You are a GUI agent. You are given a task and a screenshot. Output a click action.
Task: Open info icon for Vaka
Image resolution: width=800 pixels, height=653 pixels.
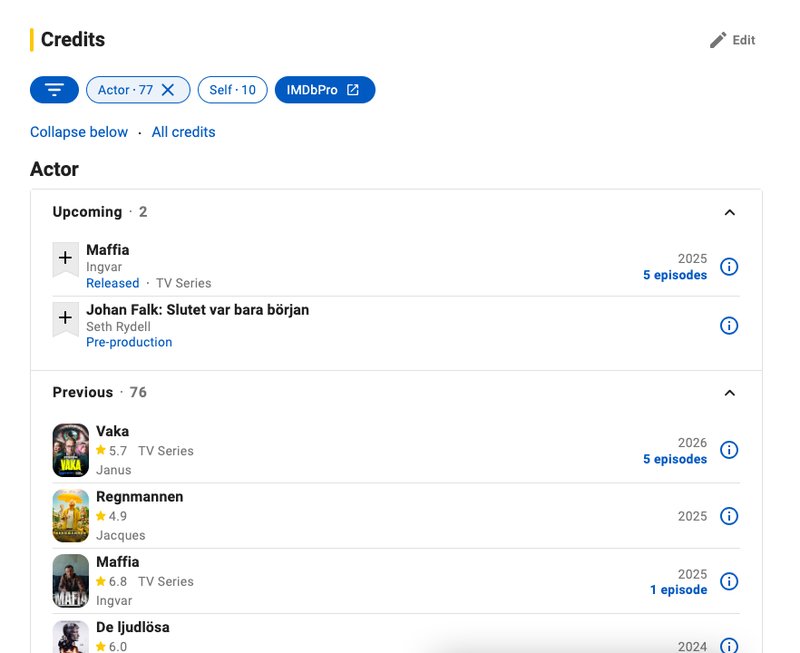(729, 450)
